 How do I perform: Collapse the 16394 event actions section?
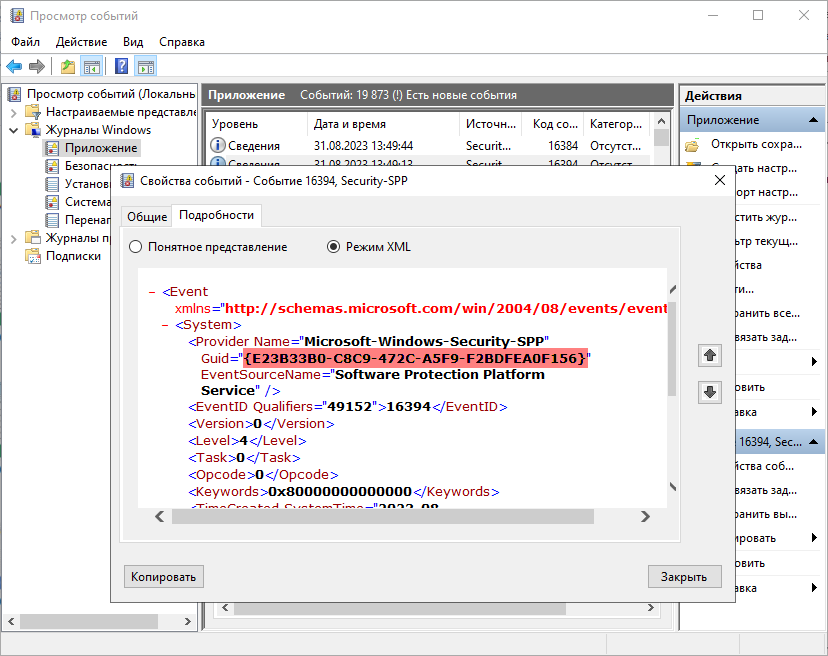point(813,442)
